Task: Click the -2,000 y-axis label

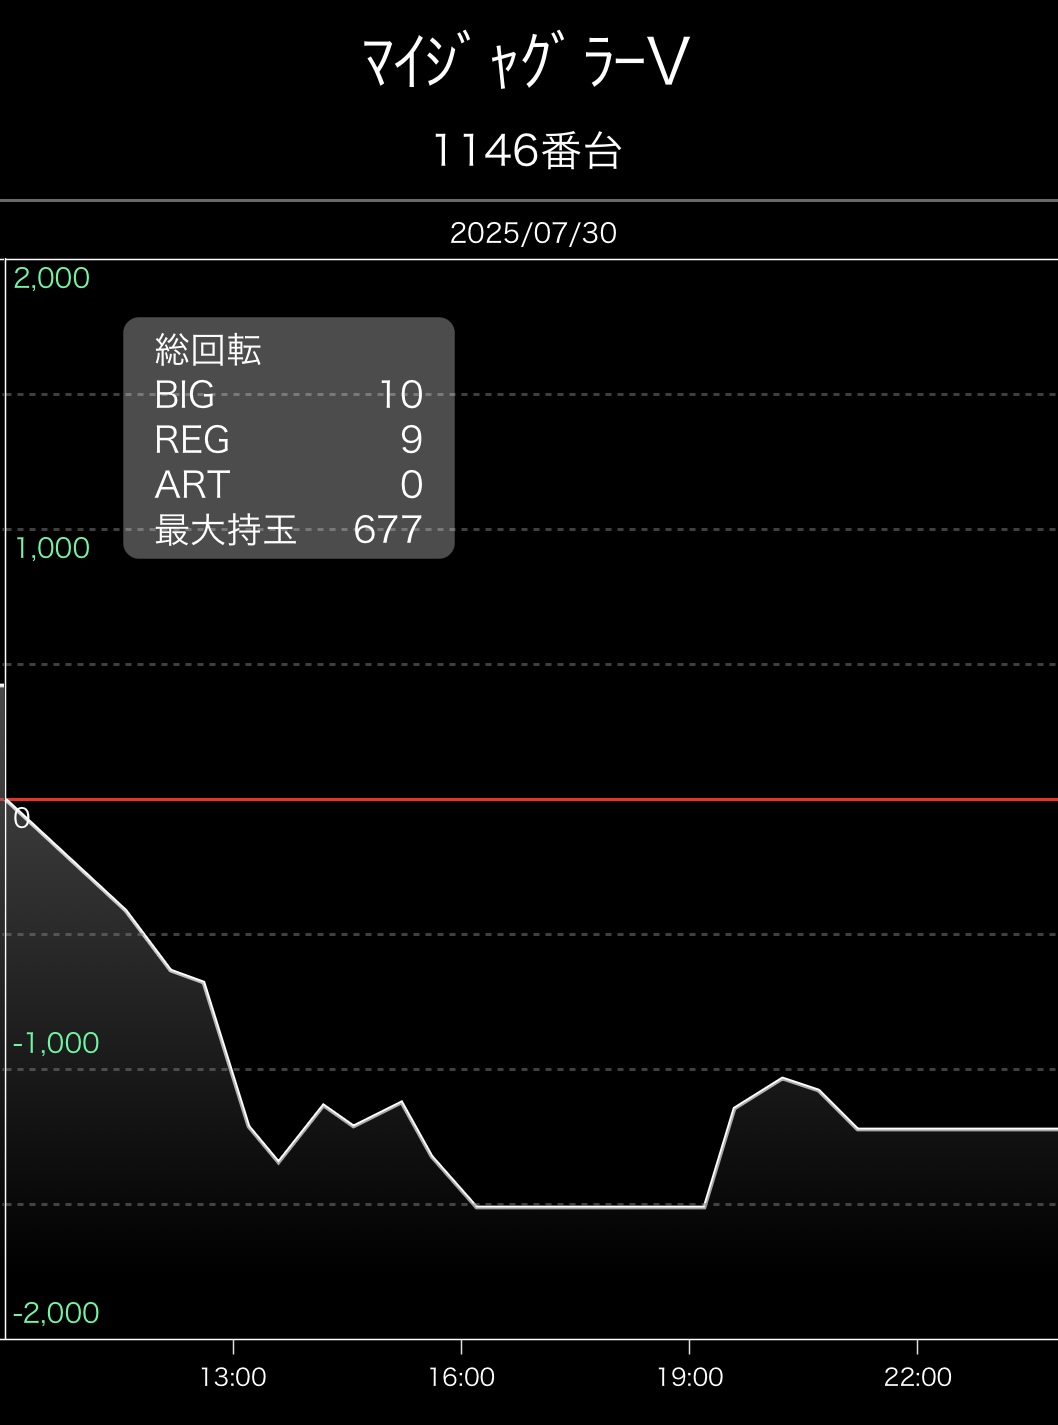Action: coord(56,1313)
